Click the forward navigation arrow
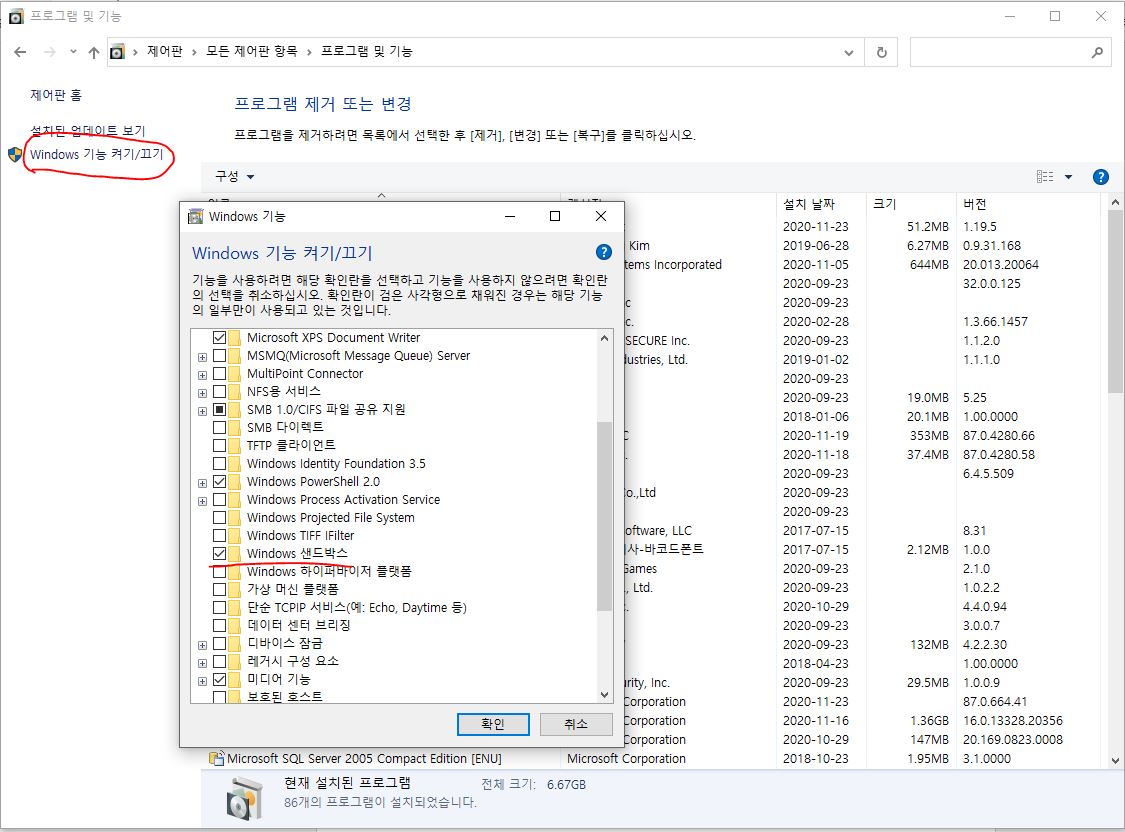Viewport: 1125px width, 832px height. click(x=50, y=52)
